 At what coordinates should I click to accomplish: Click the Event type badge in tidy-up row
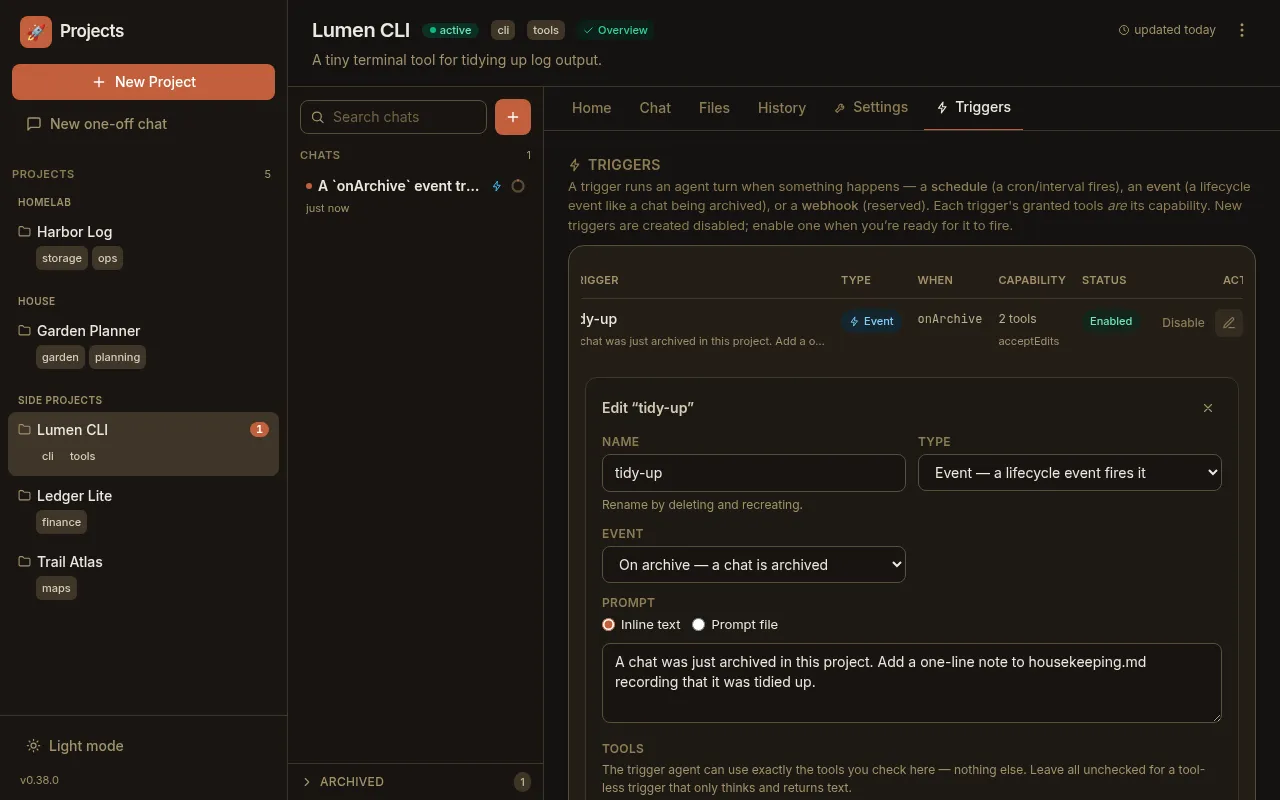click(871, 321)
